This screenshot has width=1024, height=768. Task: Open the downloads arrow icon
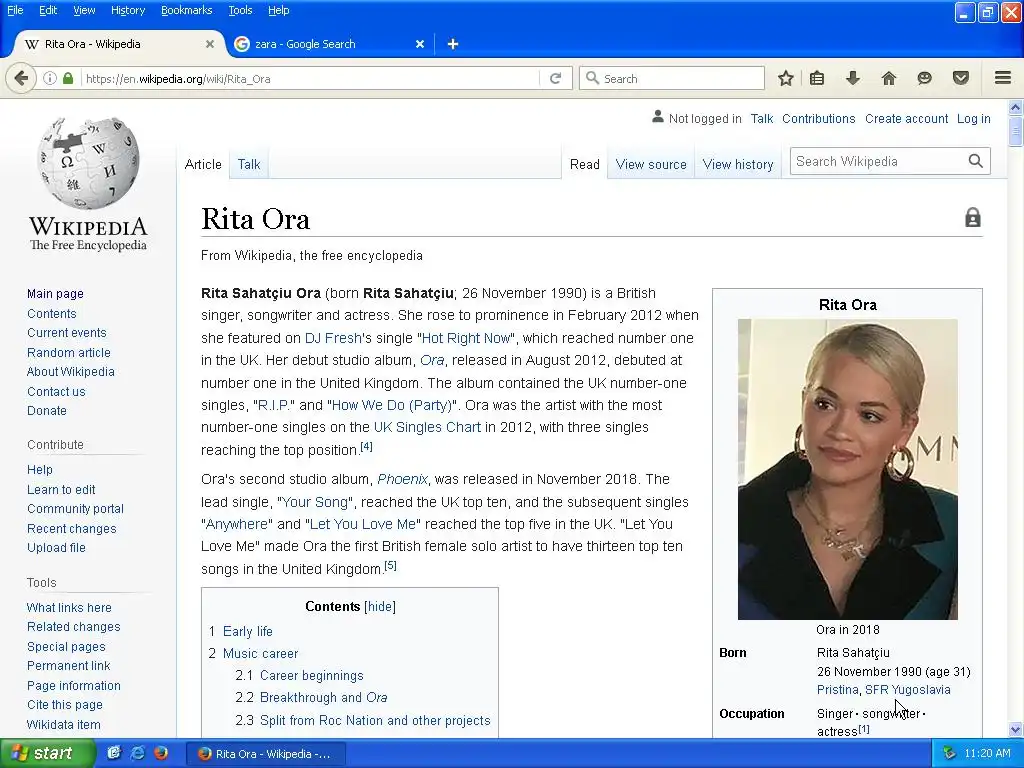coord(852,78)
